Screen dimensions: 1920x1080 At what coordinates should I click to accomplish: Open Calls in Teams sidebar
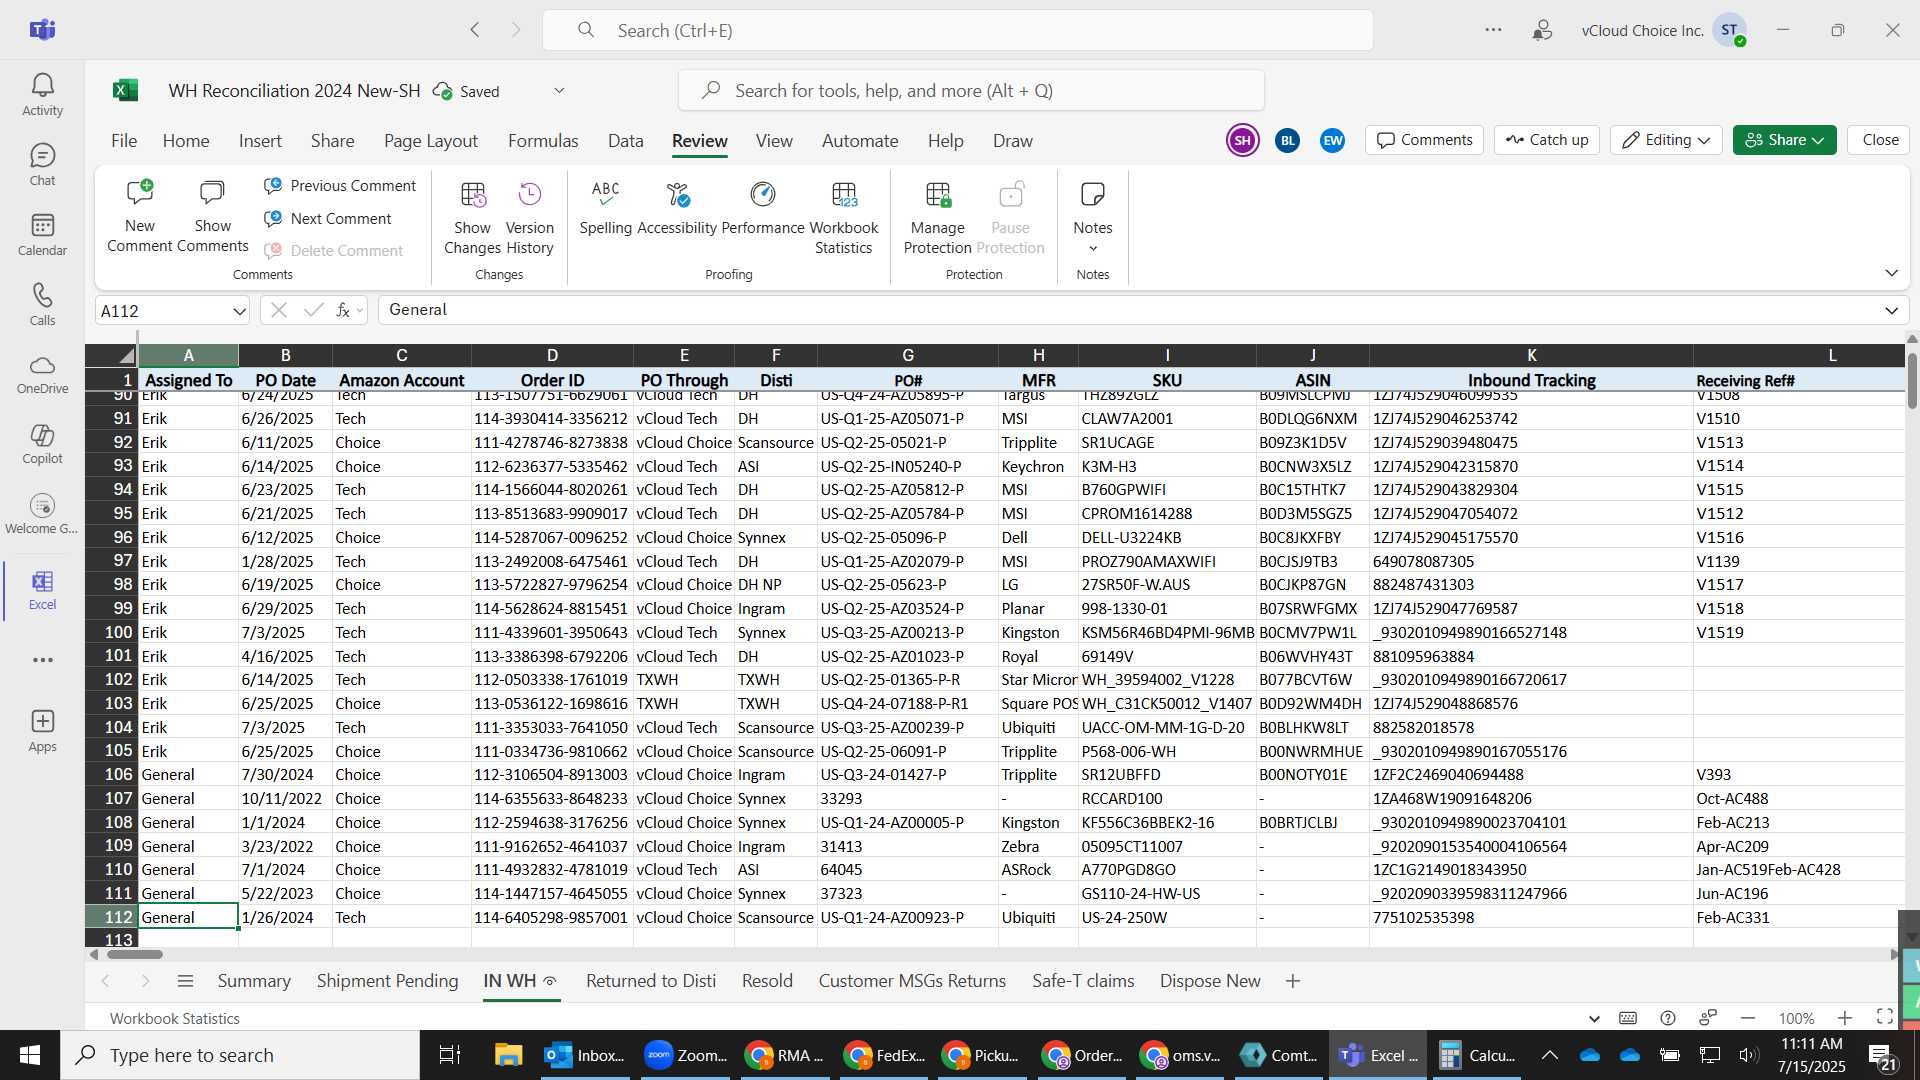click(x=42, y=305)
